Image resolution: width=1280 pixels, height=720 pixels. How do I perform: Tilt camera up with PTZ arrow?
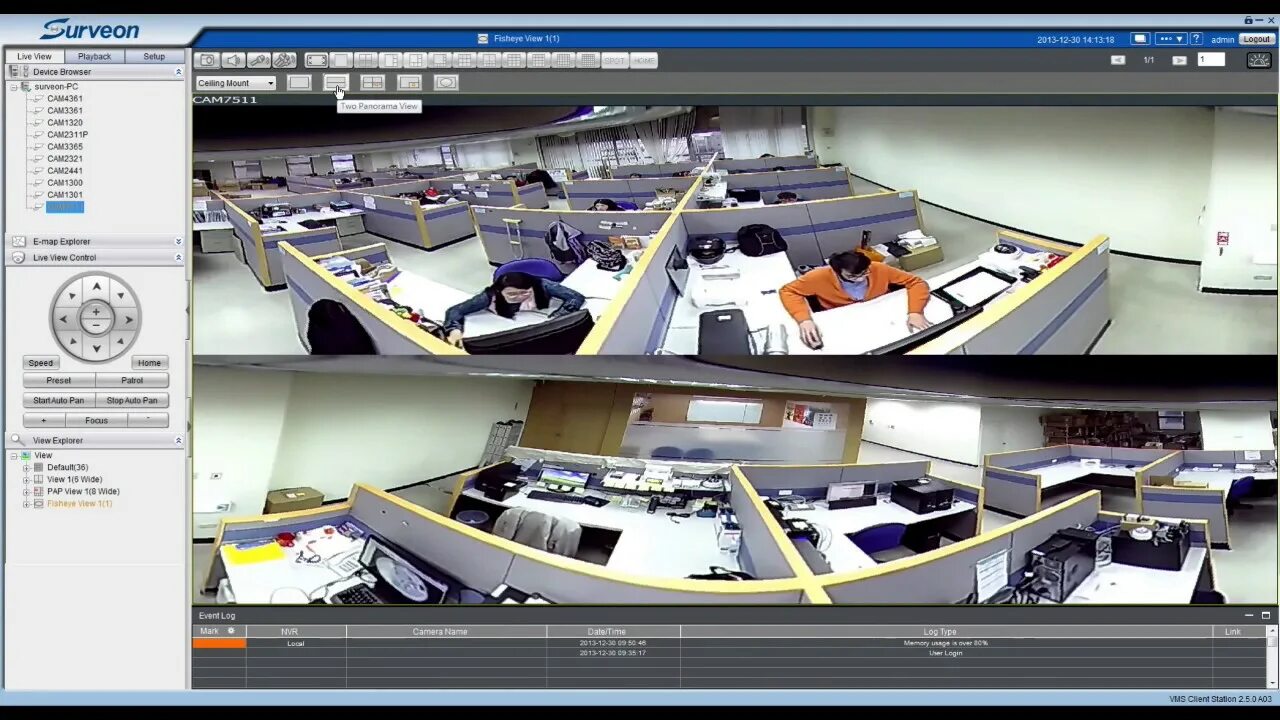pos(96,286)
